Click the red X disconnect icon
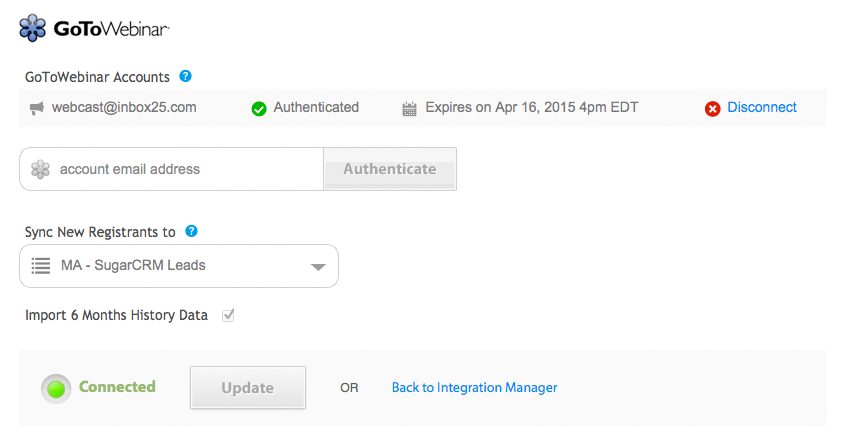The height and width of the screenshot is (441, 844). pos(713,109)
